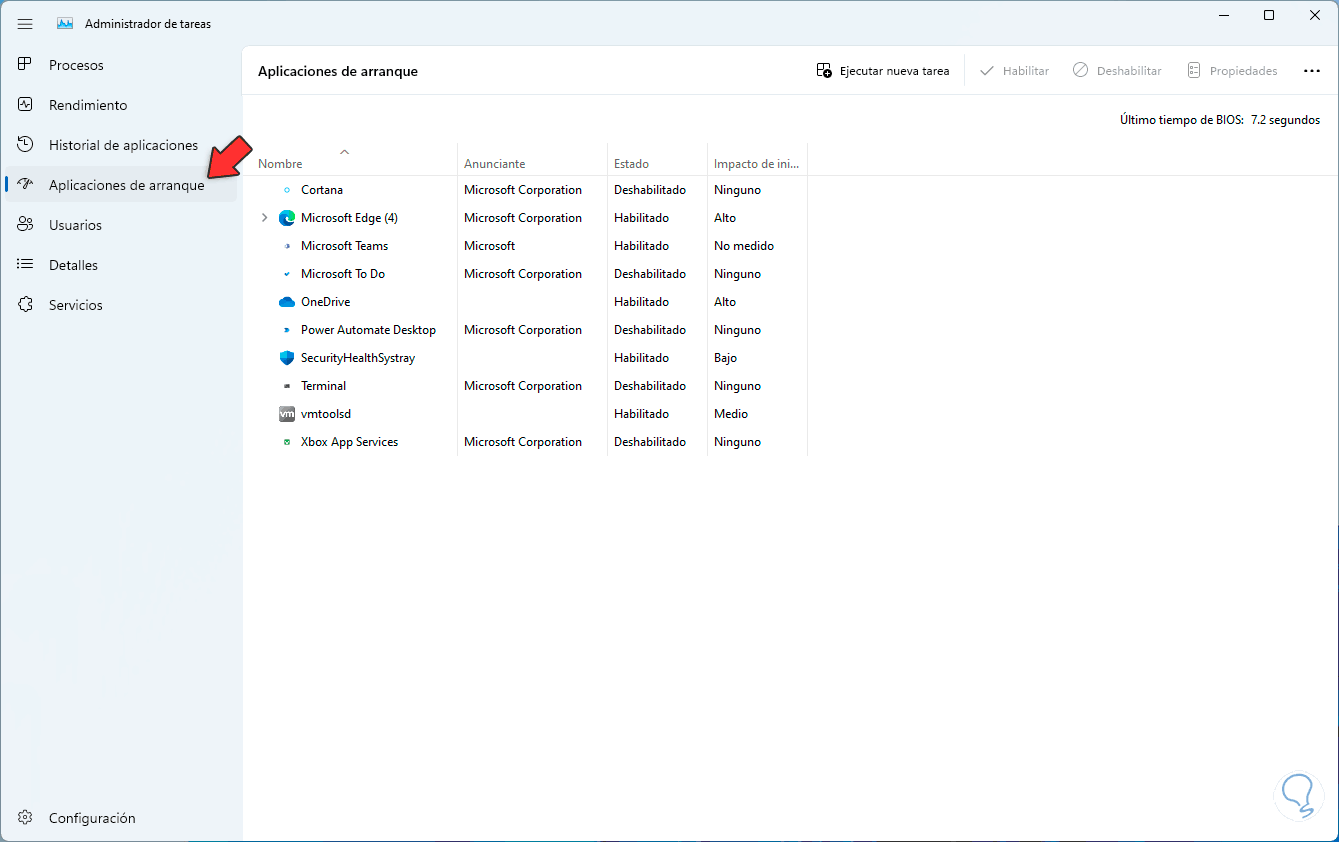Viewport: 1339px width, 842px height.
Task: Click the vmtoolsd VMware icon
Action: tap(287, 414)
